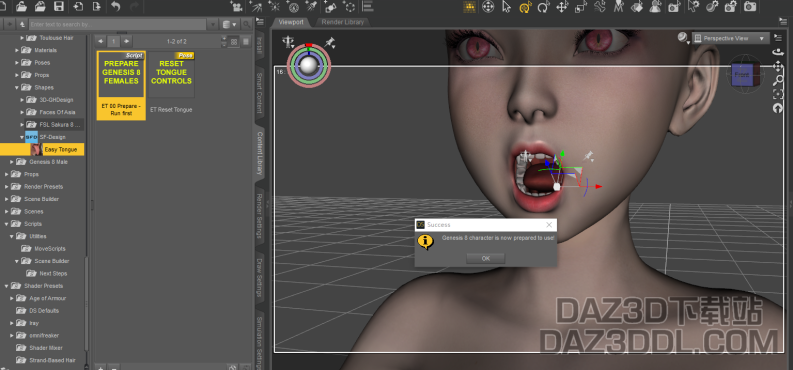This screenshot has width=793, height=370.
Task: Click the Render camera icon at far right
Action: 751,6
